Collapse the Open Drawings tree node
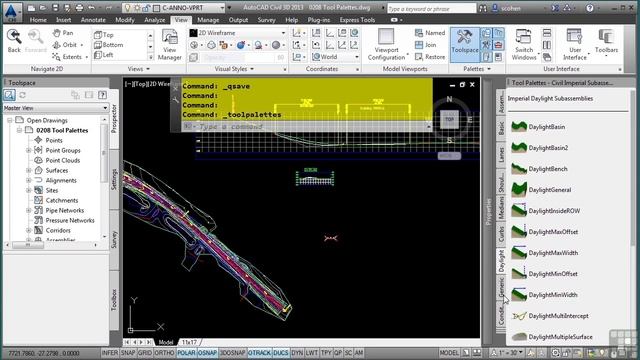This screenshot has height=360, width=640. (x=9, y=120)
